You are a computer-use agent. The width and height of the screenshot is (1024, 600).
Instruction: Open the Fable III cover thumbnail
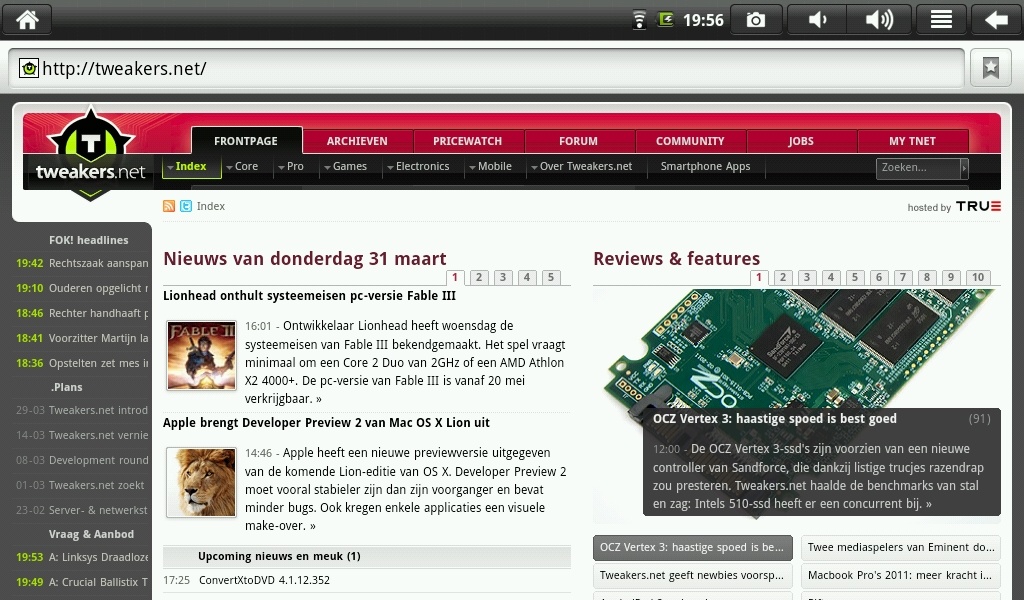(201, 355)
